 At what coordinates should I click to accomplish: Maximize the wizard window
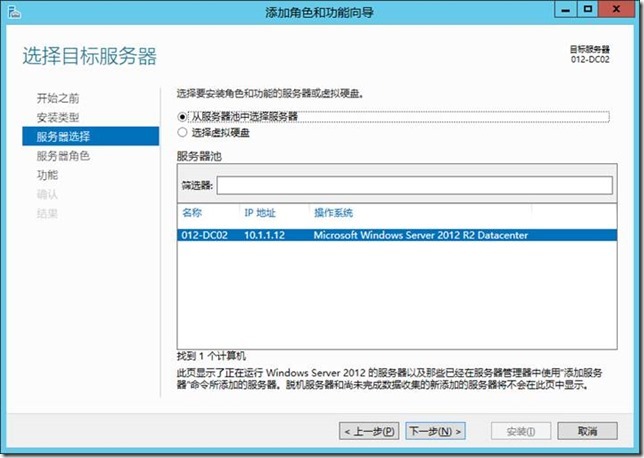(x=587, y=9)
